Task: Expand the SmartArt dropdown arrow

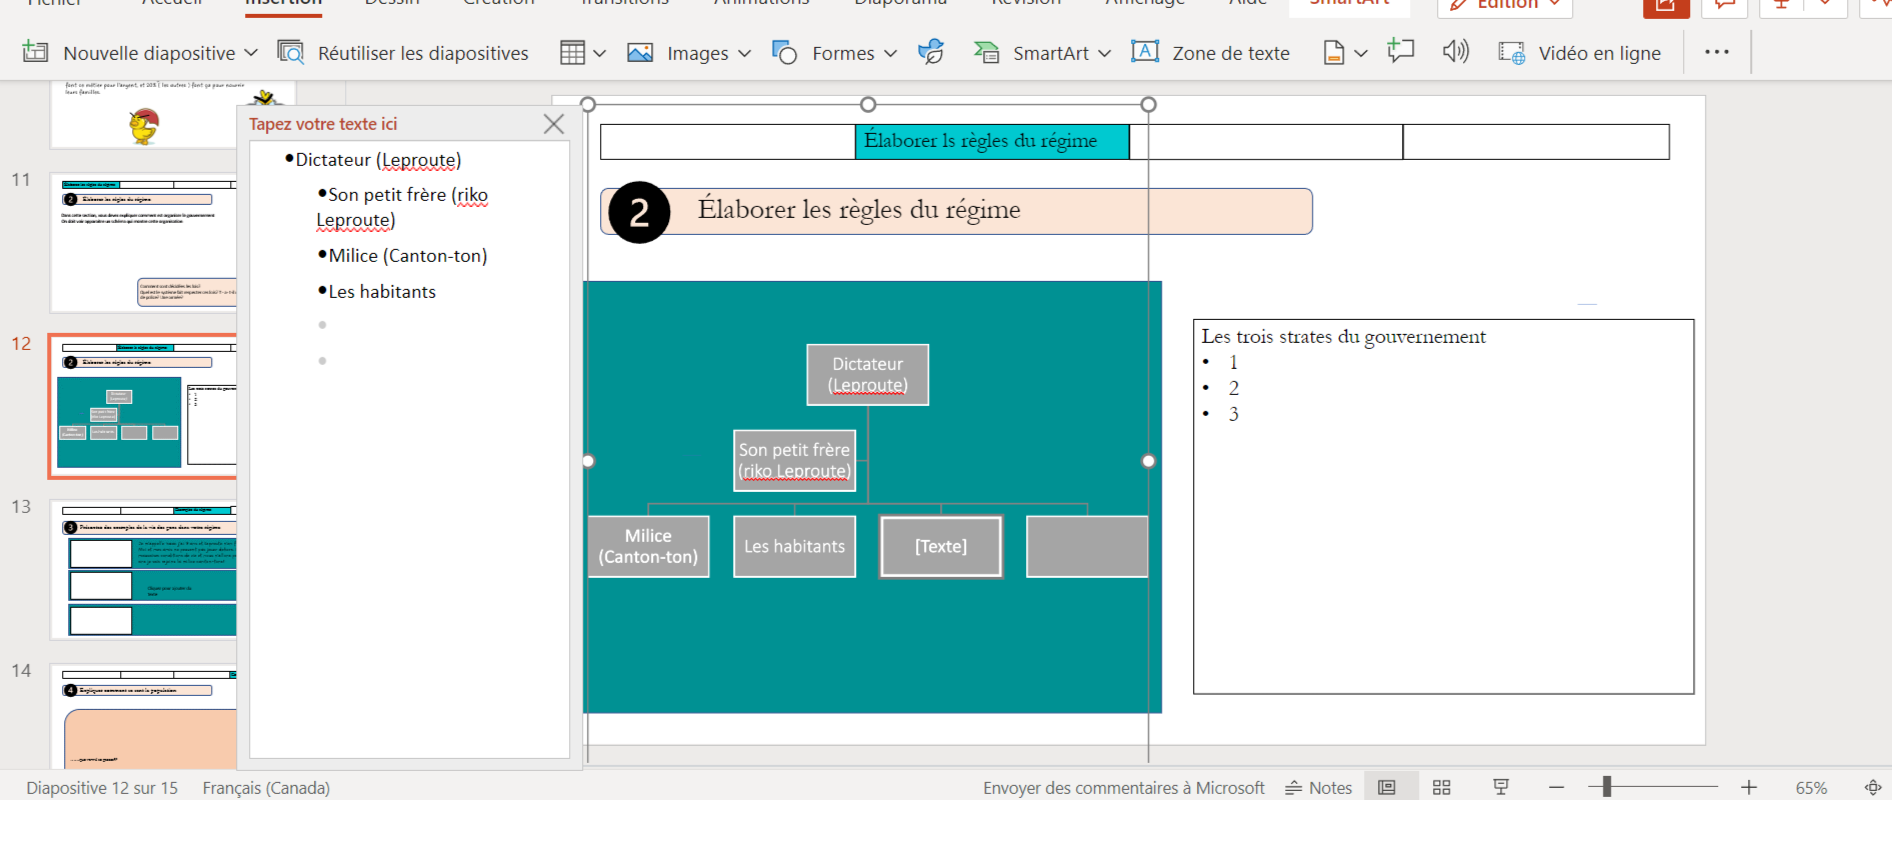Action: (1104, 53)
